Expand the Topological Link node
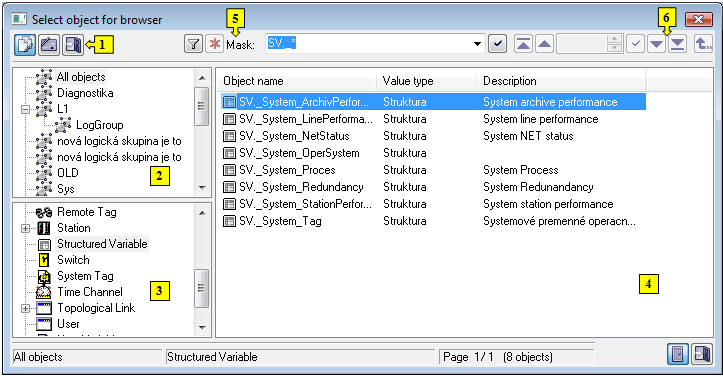 coord(25,308)
